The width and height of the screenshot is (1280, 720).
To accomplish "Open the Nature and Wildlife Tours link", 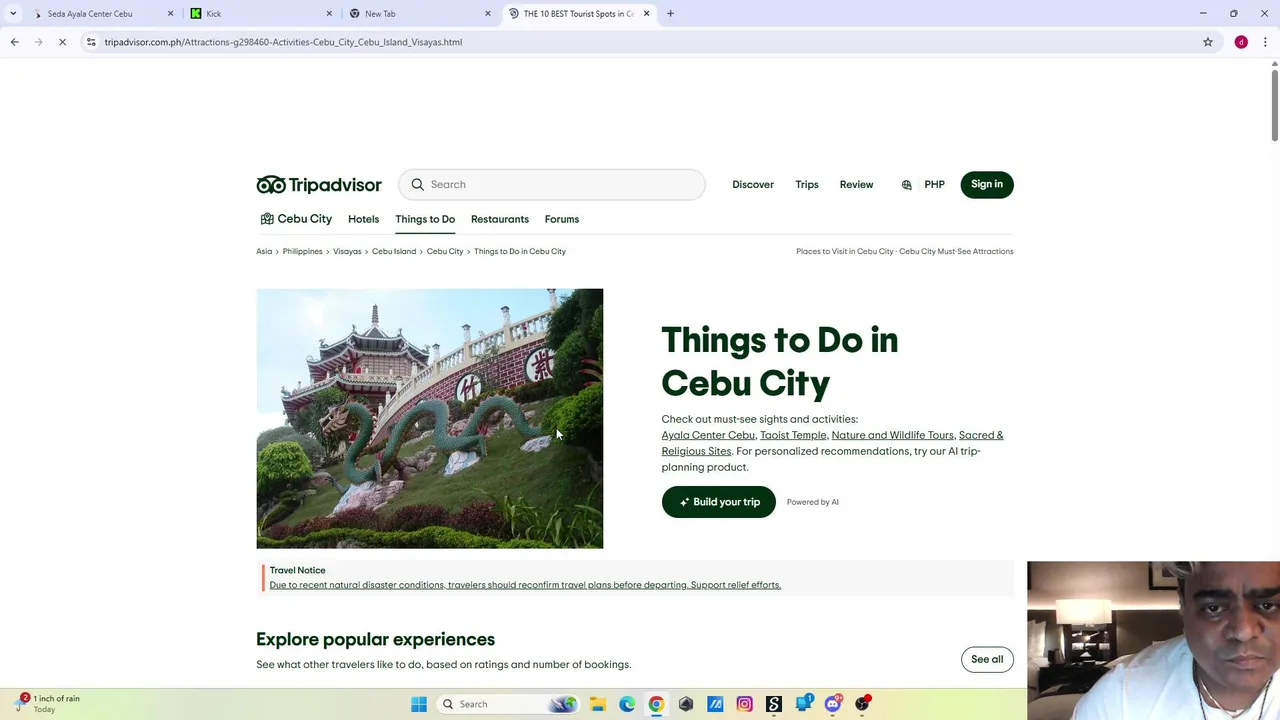I will click(892, 435).
